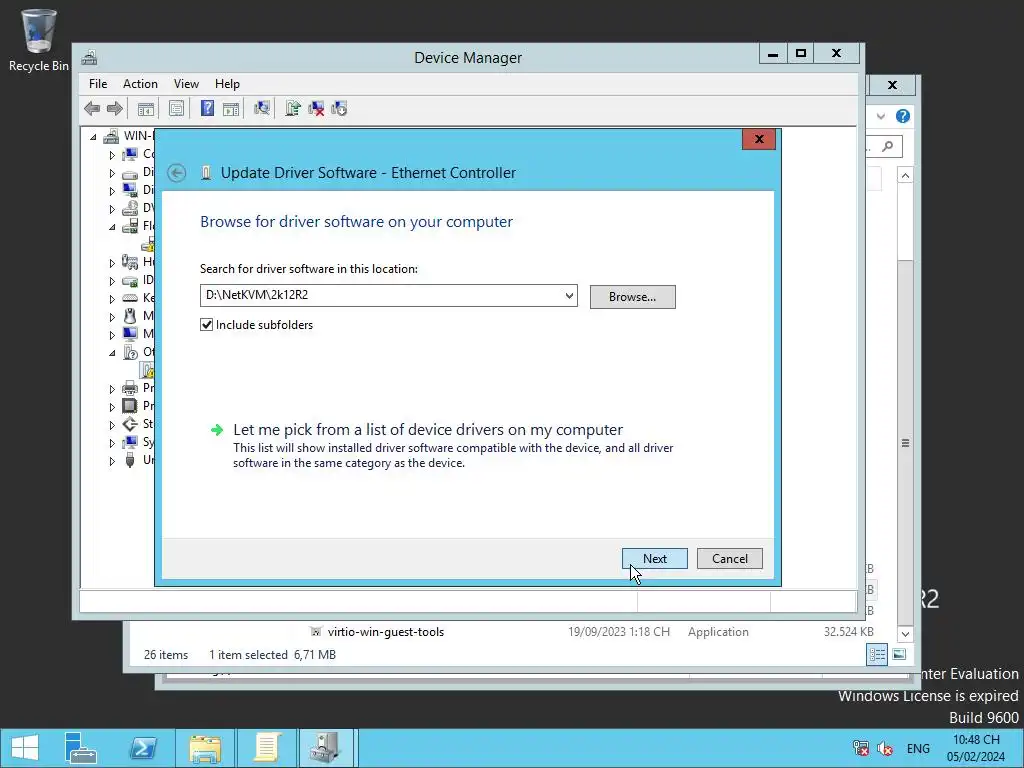Open Recycle Bin desktop icon
Viewport: 1024px width, 768px height.
(39, 39)
